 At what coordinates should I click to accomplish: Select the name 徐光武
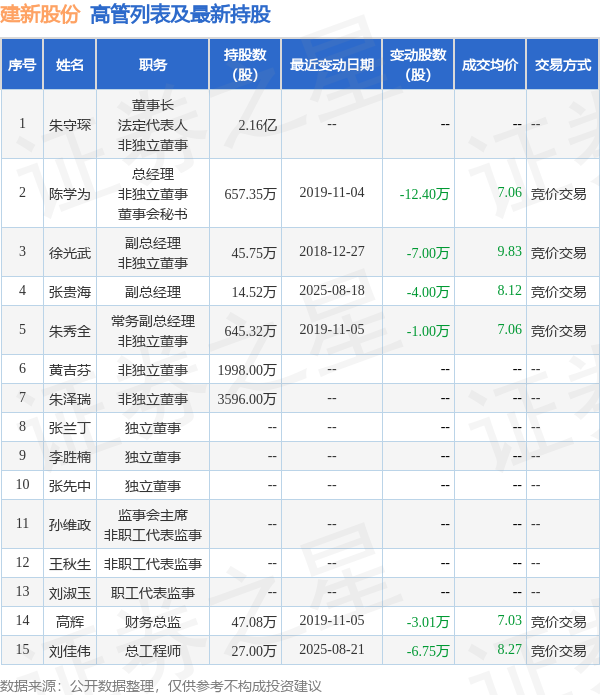click(70, 253)
